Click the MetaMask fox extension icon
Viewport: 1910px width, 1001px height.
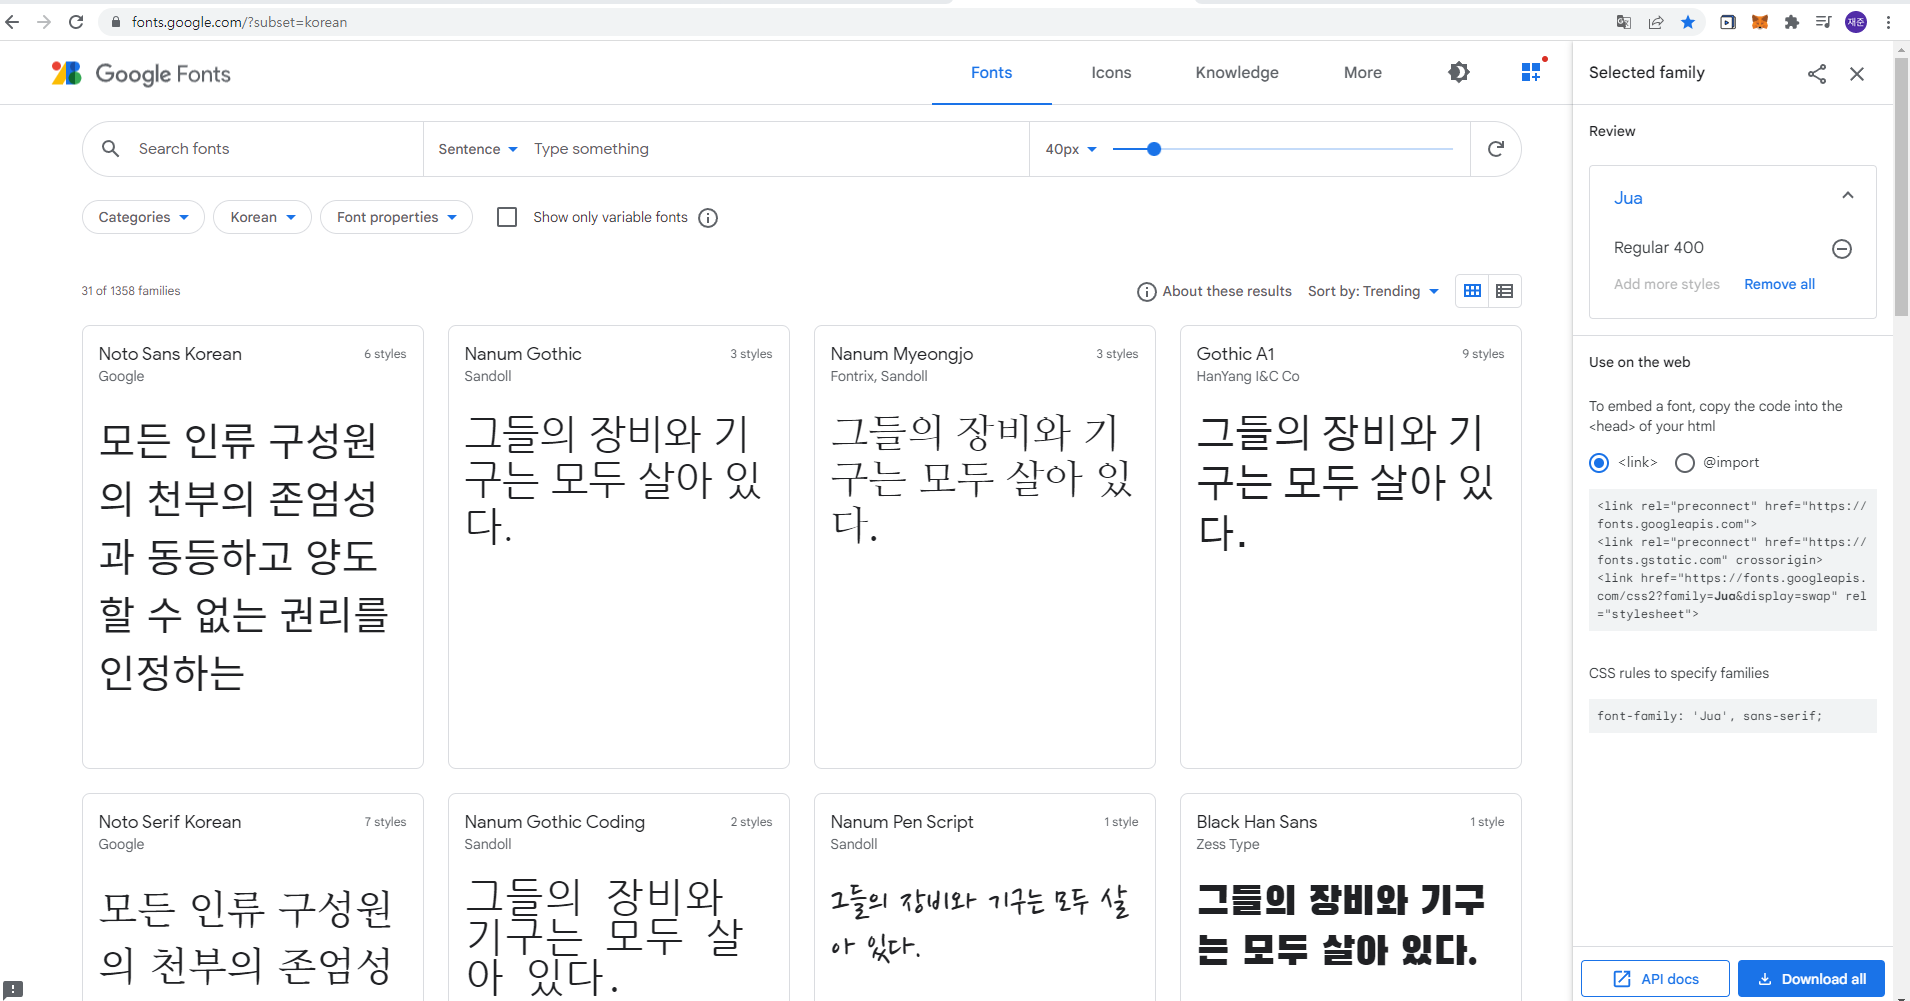1760,22
